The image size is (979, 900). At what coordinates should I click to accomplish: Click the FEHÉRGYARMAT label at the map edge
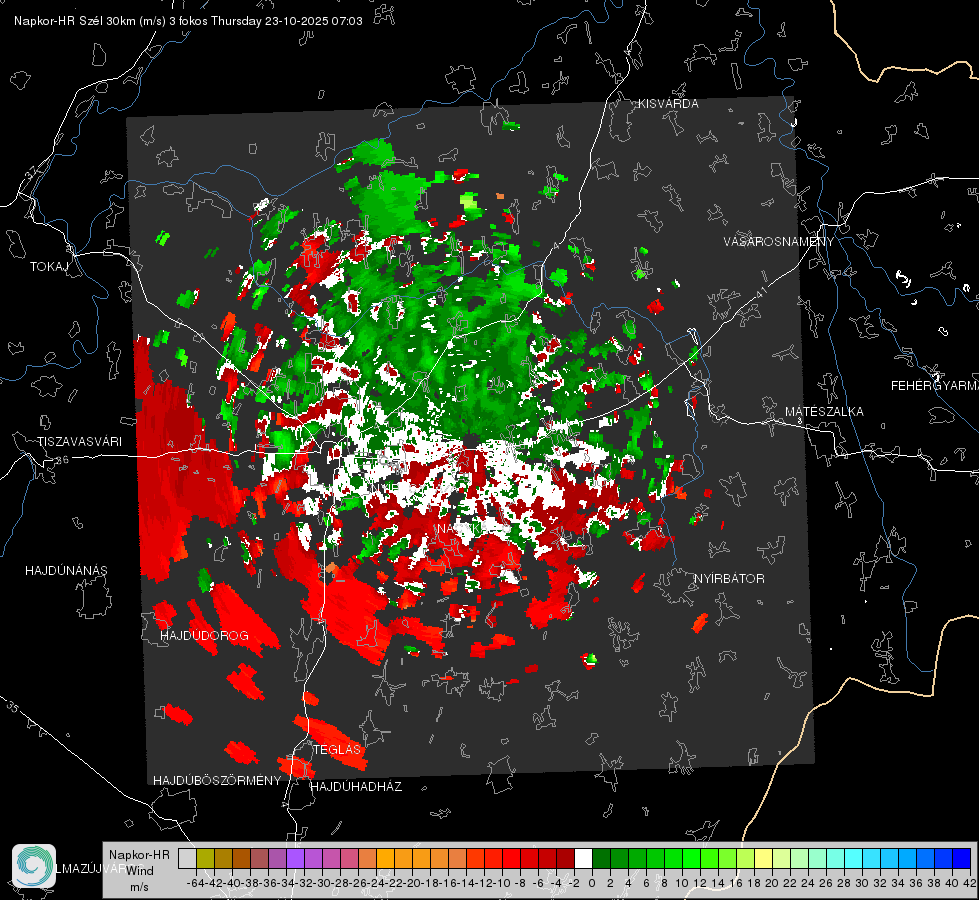[x=934, y=386]
